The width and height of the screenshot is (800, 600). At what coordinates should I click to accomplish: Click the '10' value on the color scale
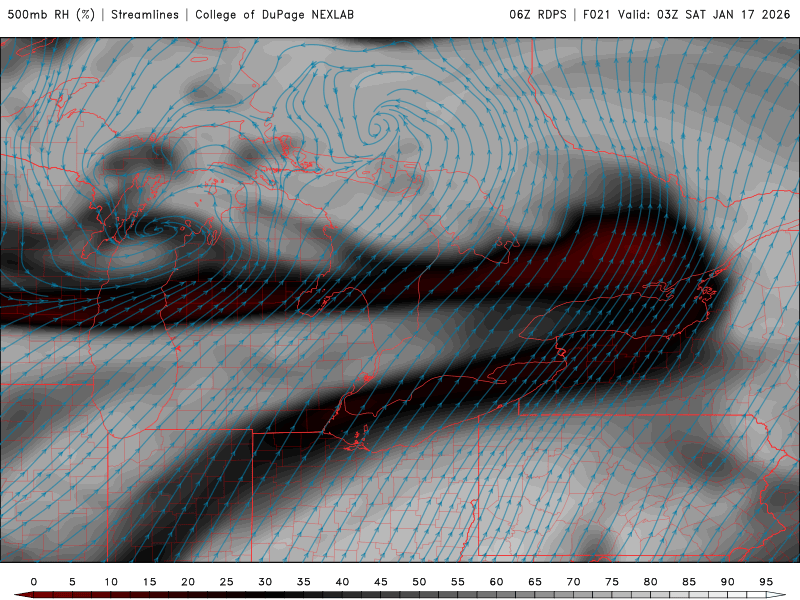[111, 582]
